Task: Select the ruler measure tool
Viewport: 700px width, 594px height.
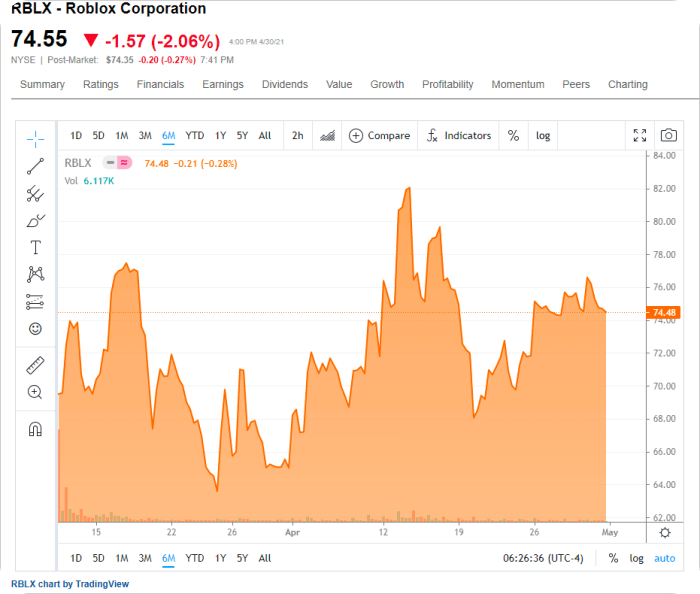Action: [35, 365]
